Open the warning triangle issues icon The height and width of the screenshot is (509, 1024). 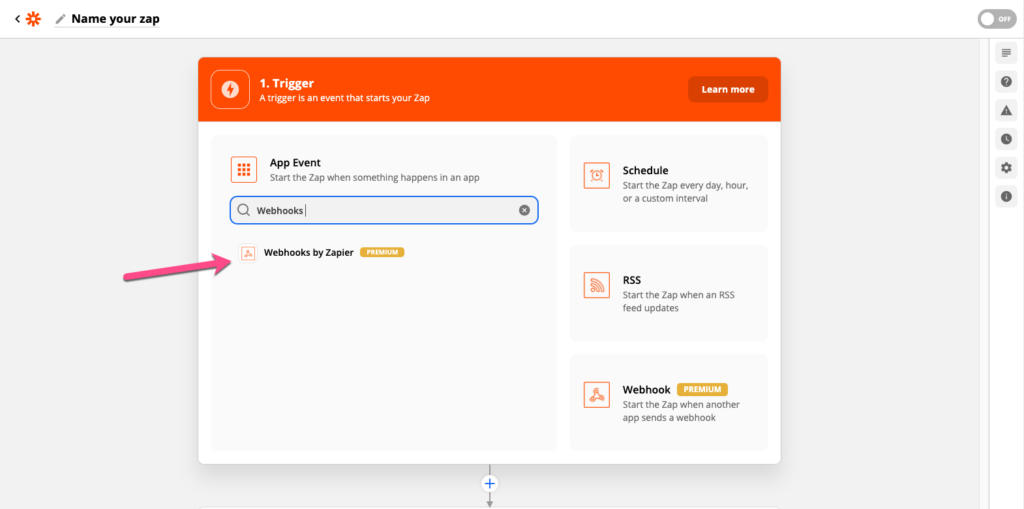pos(1006,110)
